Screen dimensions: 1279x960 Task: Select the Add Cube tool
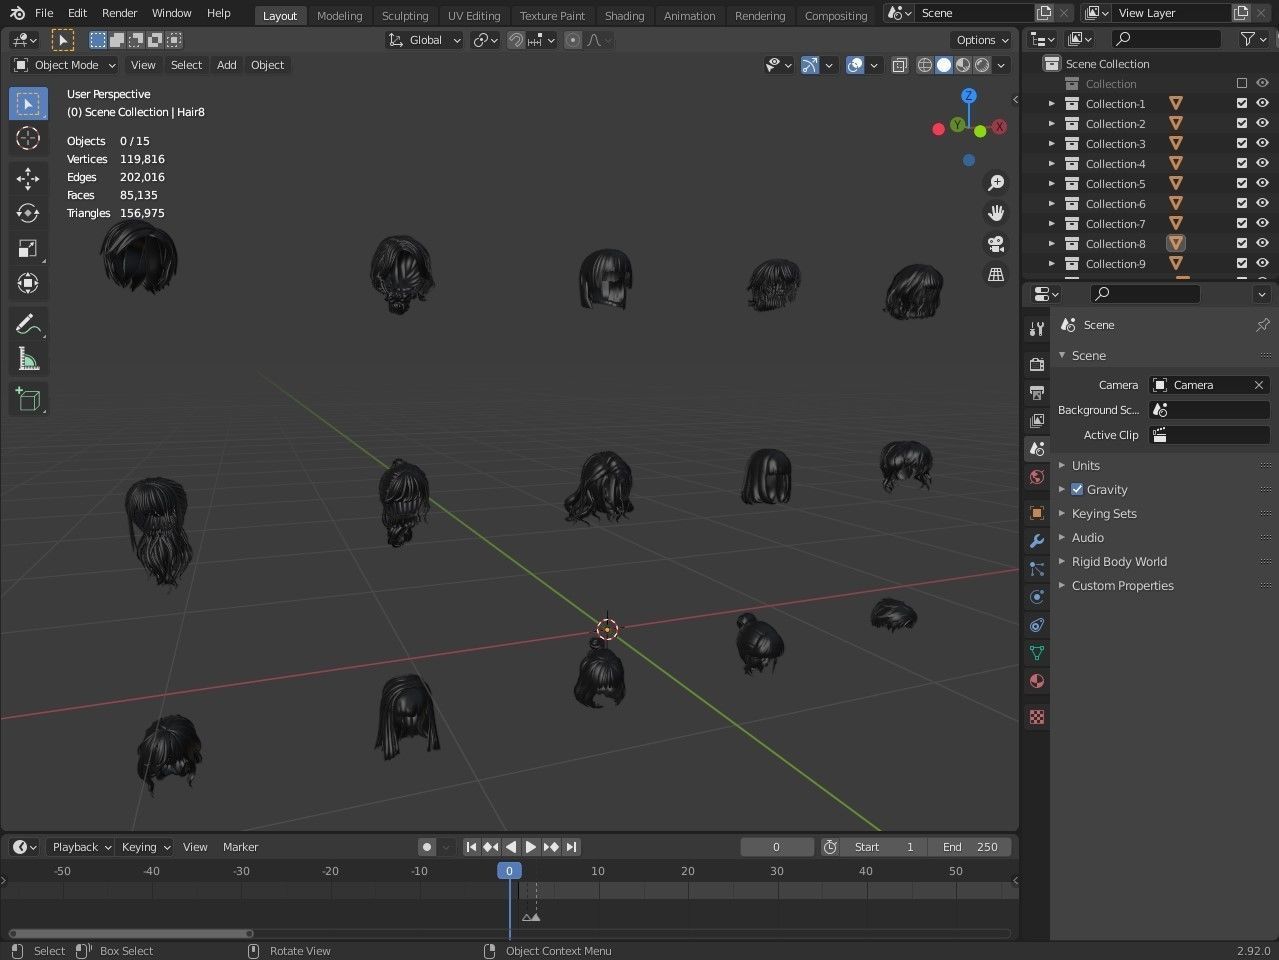pos(28,400)
